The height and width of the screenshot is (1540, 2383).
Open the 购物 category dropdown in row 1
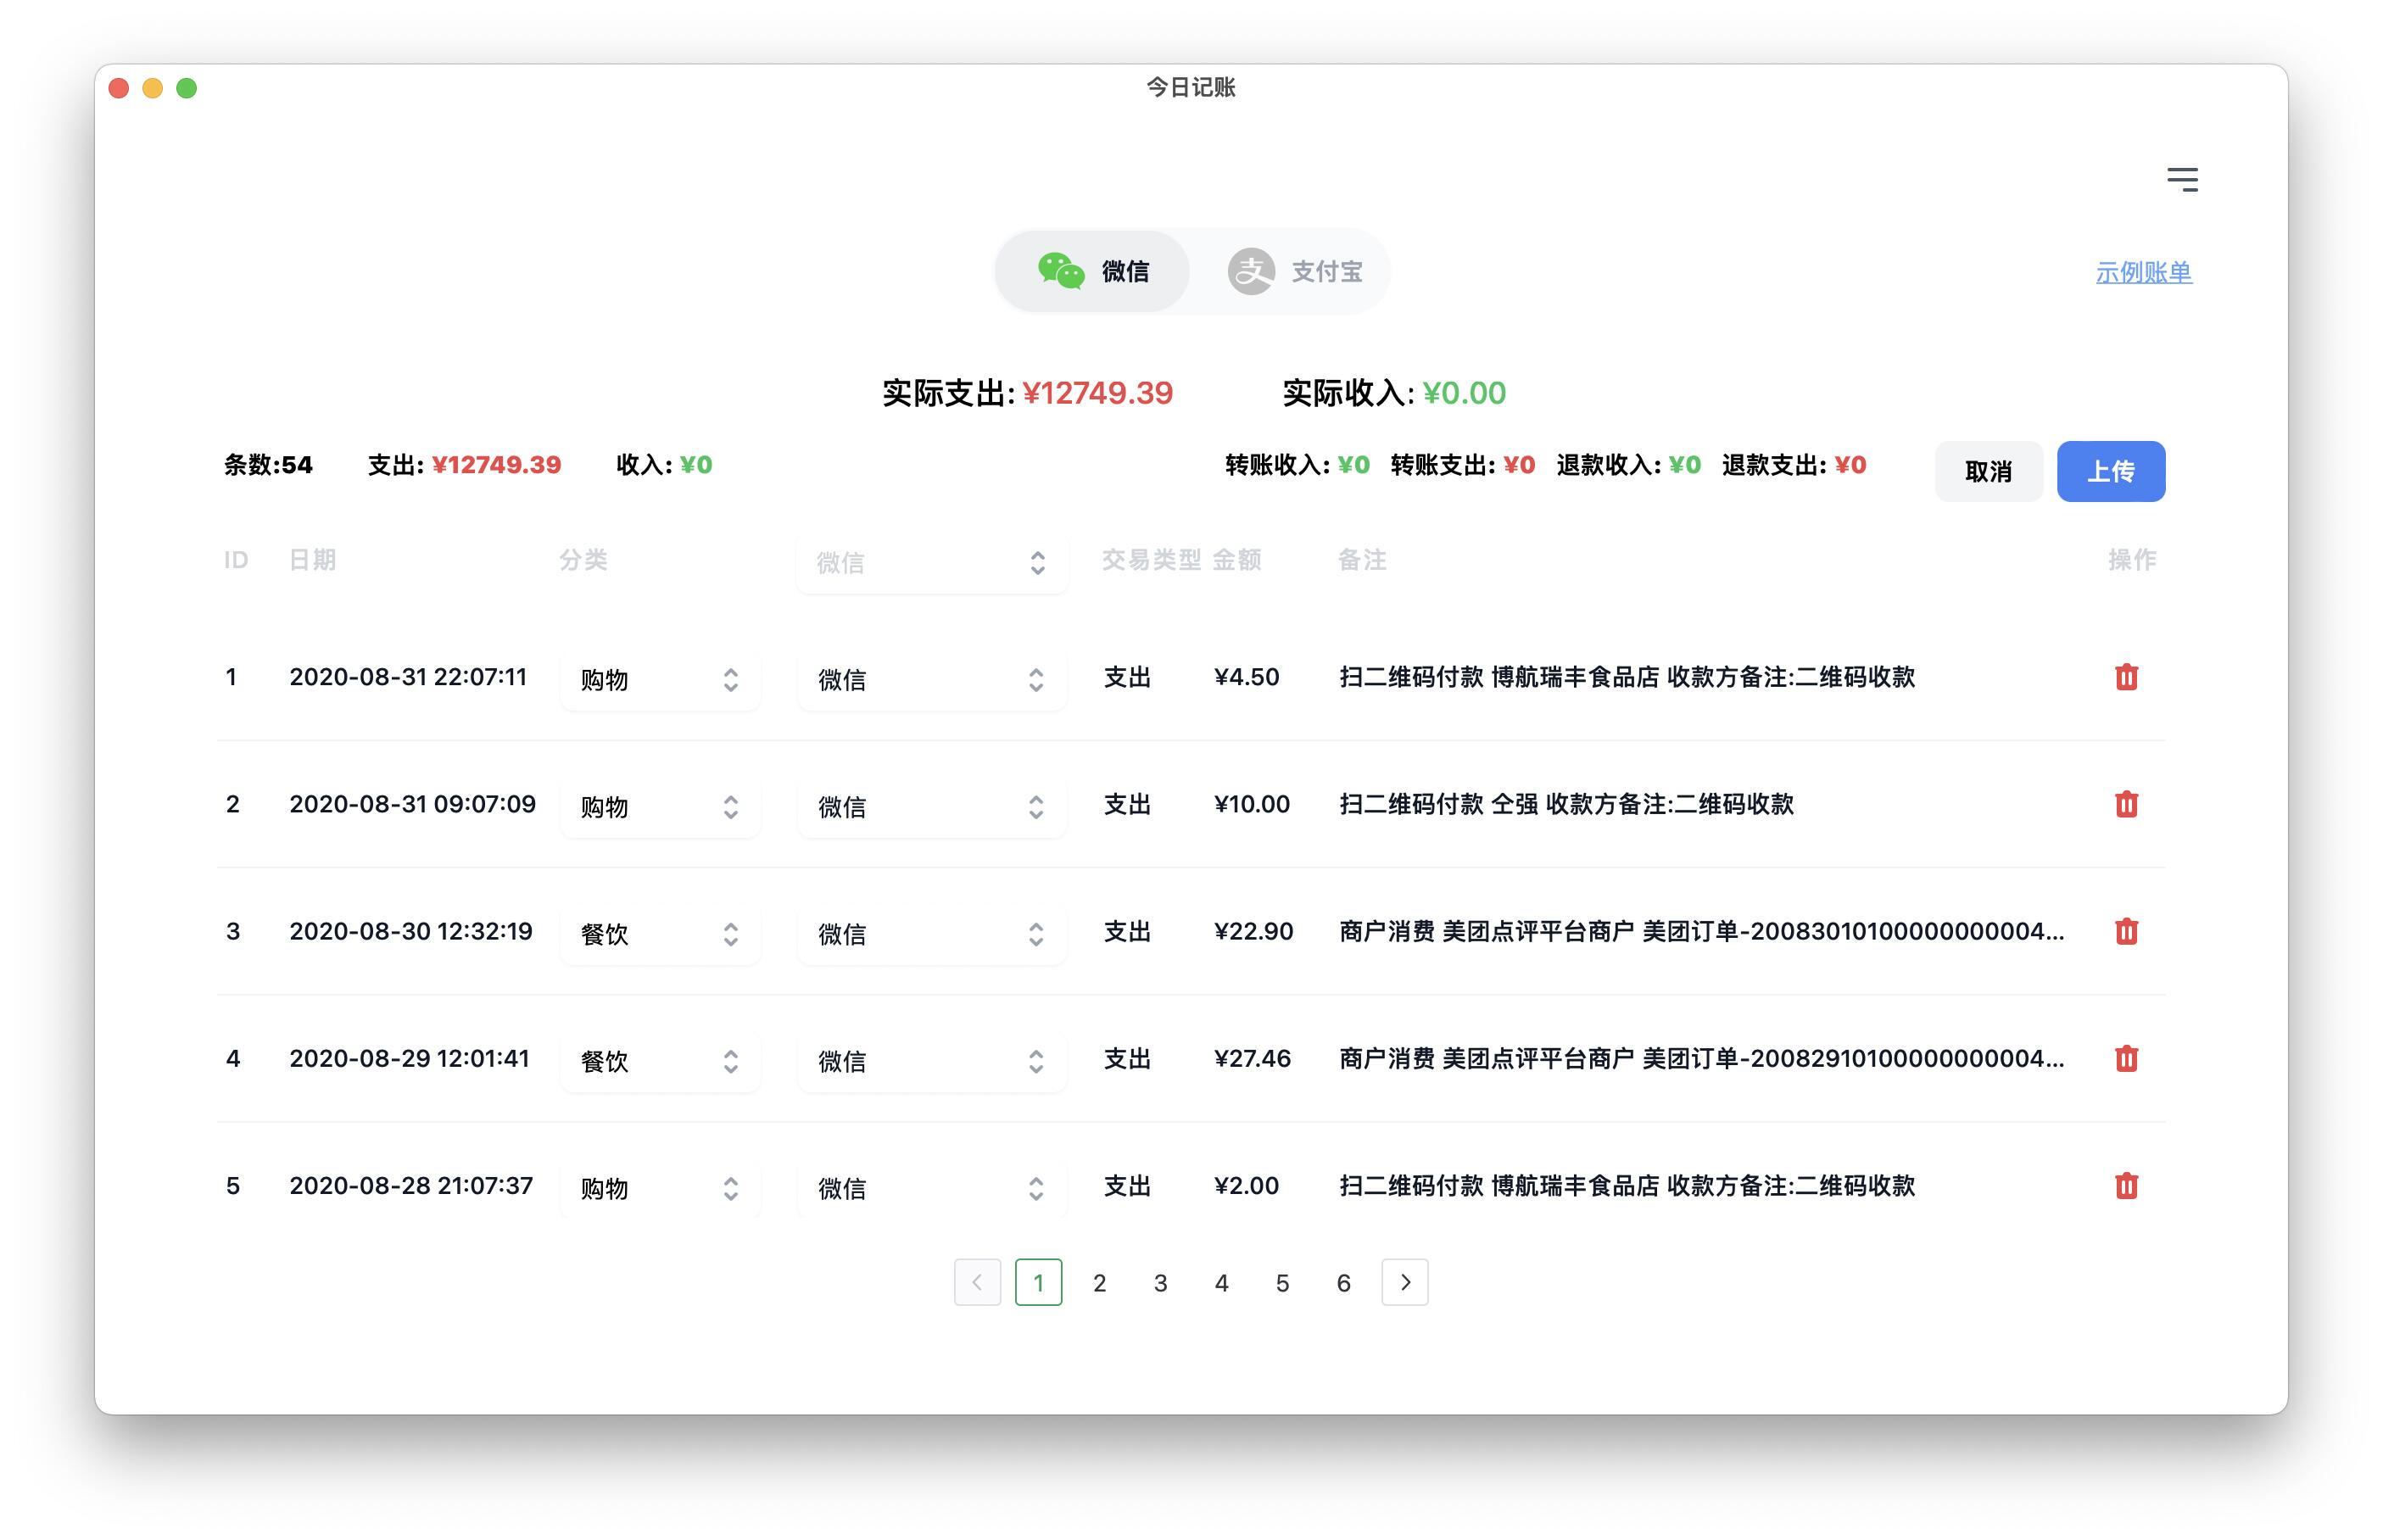click(660, 680)
